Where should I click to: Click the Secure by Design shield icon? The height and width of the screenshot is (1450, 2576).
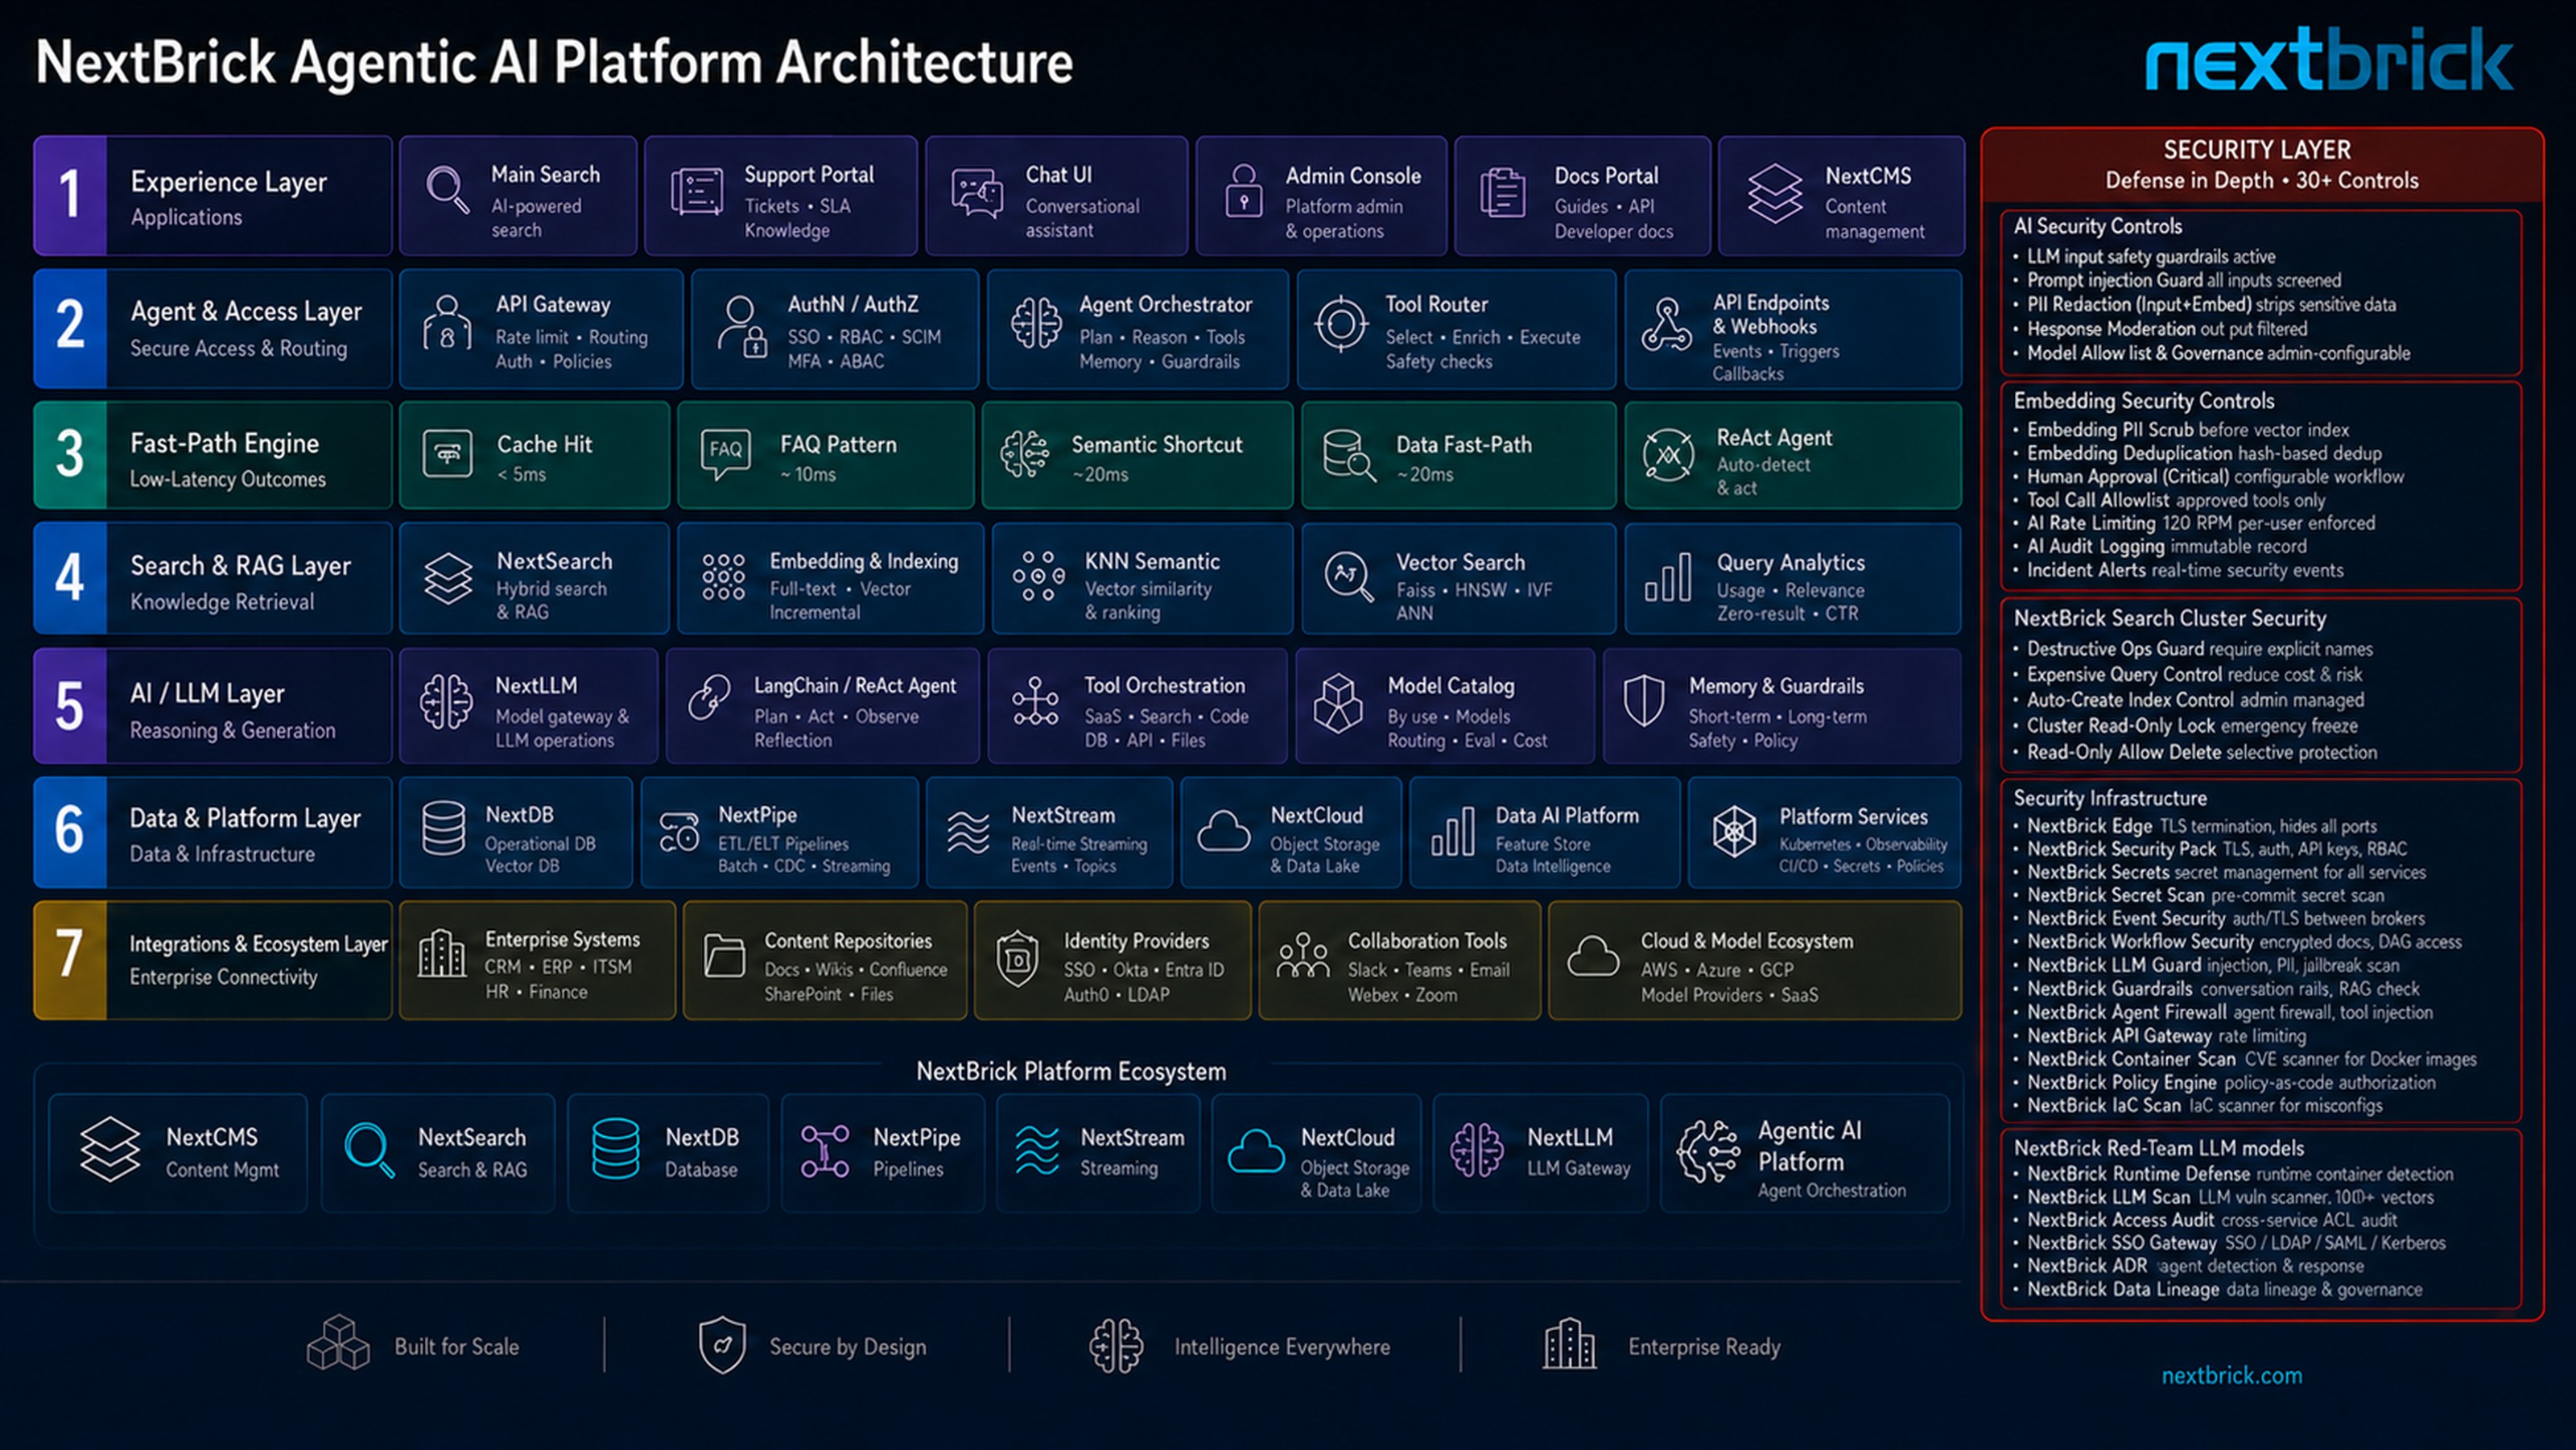click(722, 1345)
